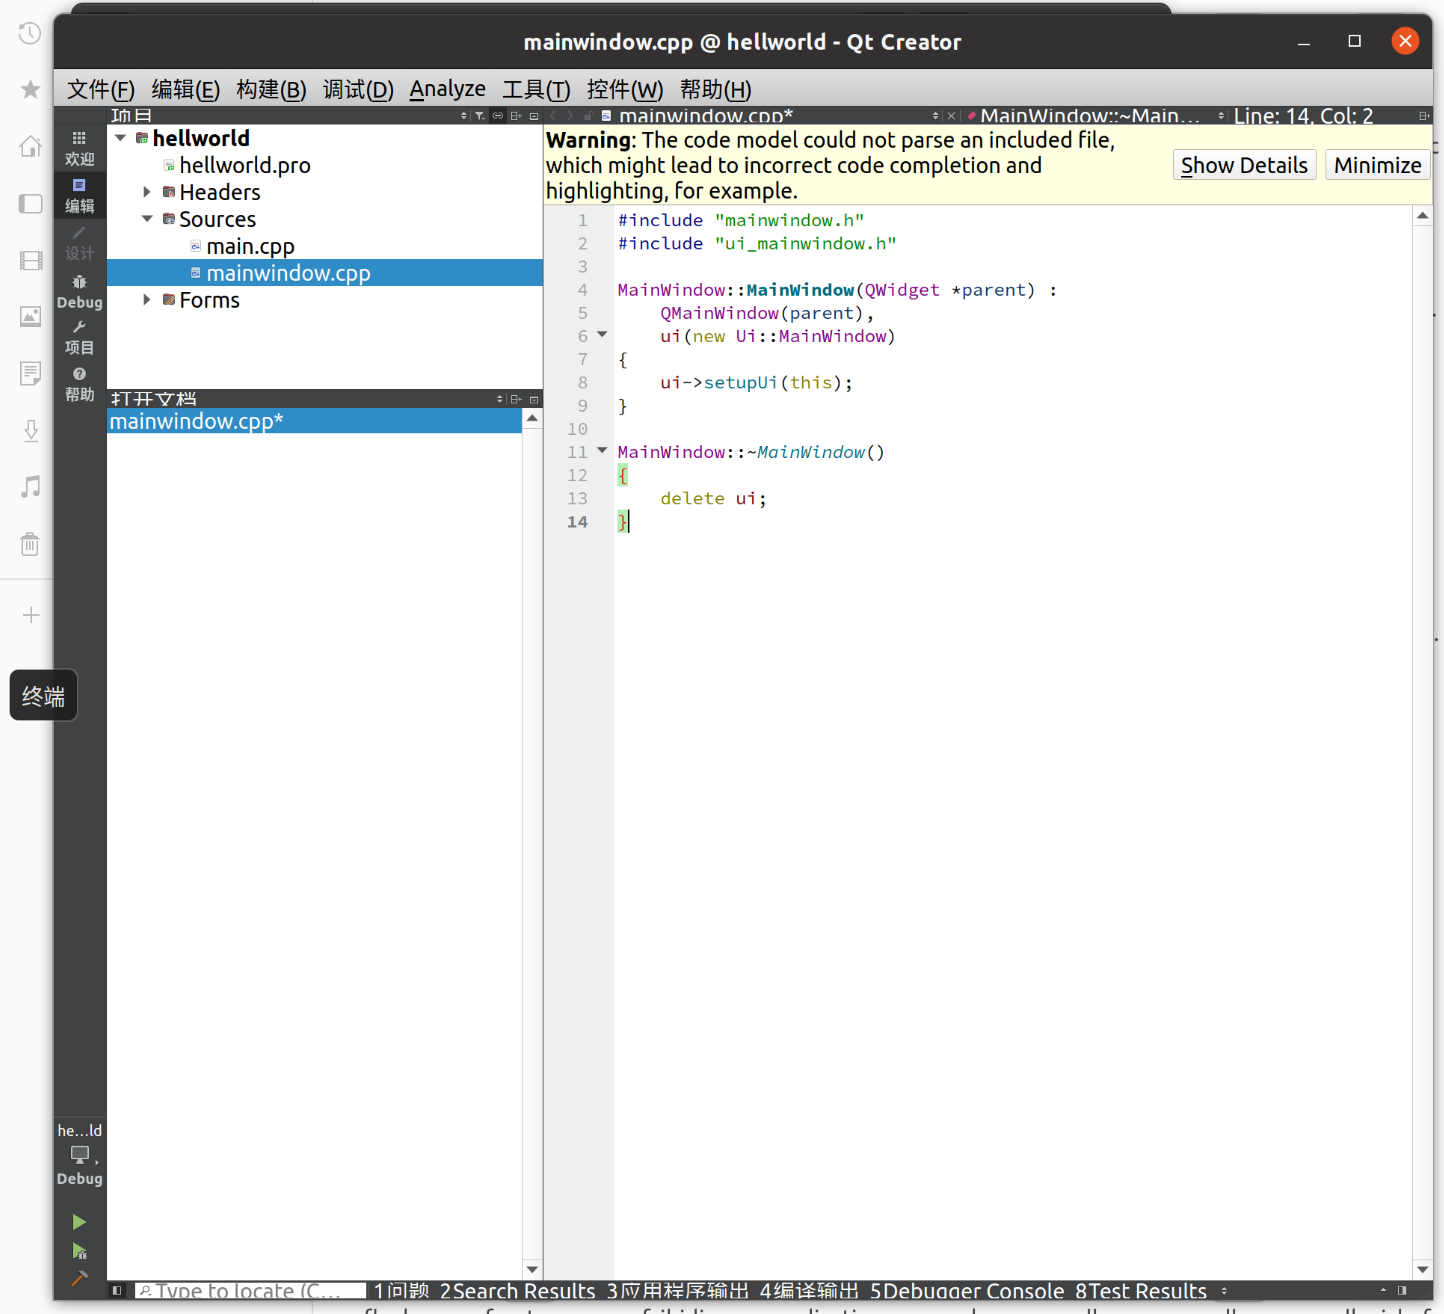The height and width of the screenshot is (1314, 1444).
Task: Open the 8 Test Results pane
Action: pos(1141,1291)
